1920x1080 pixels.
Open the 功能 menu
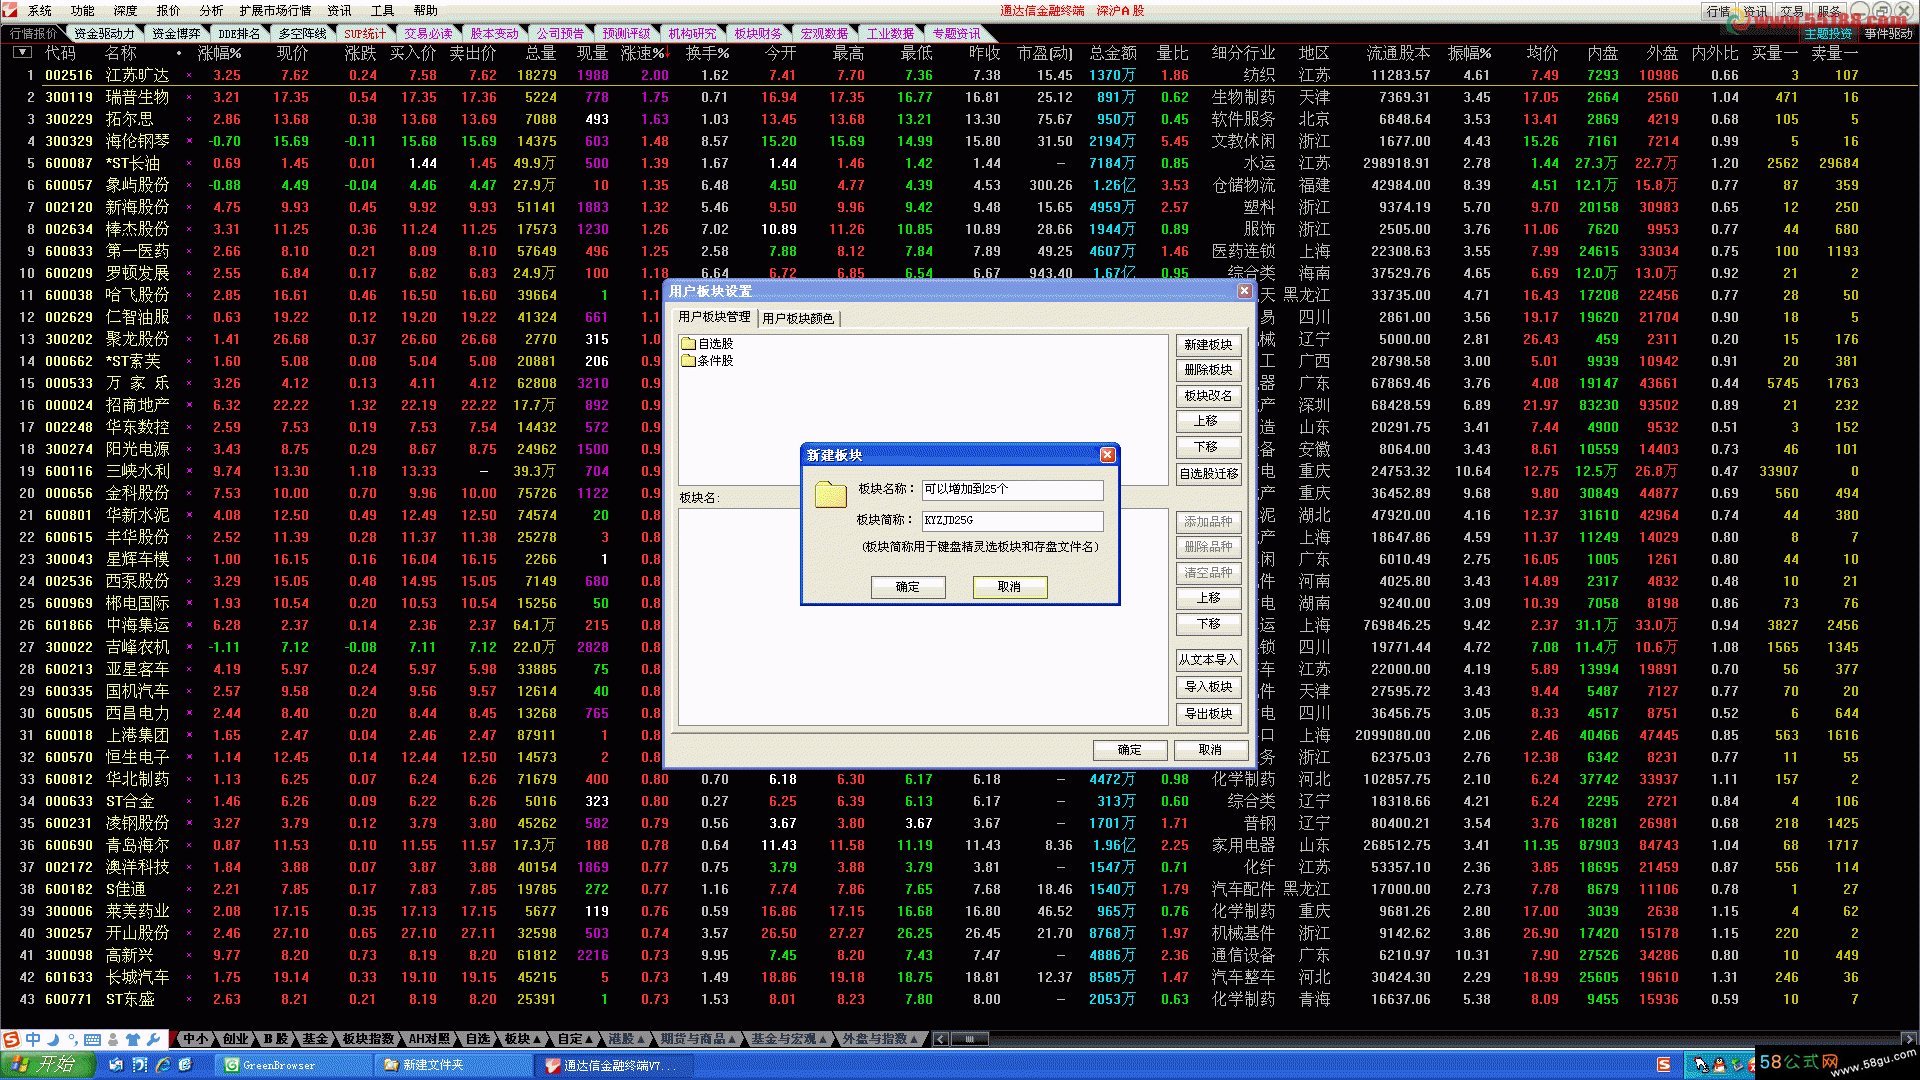(83, 11)
